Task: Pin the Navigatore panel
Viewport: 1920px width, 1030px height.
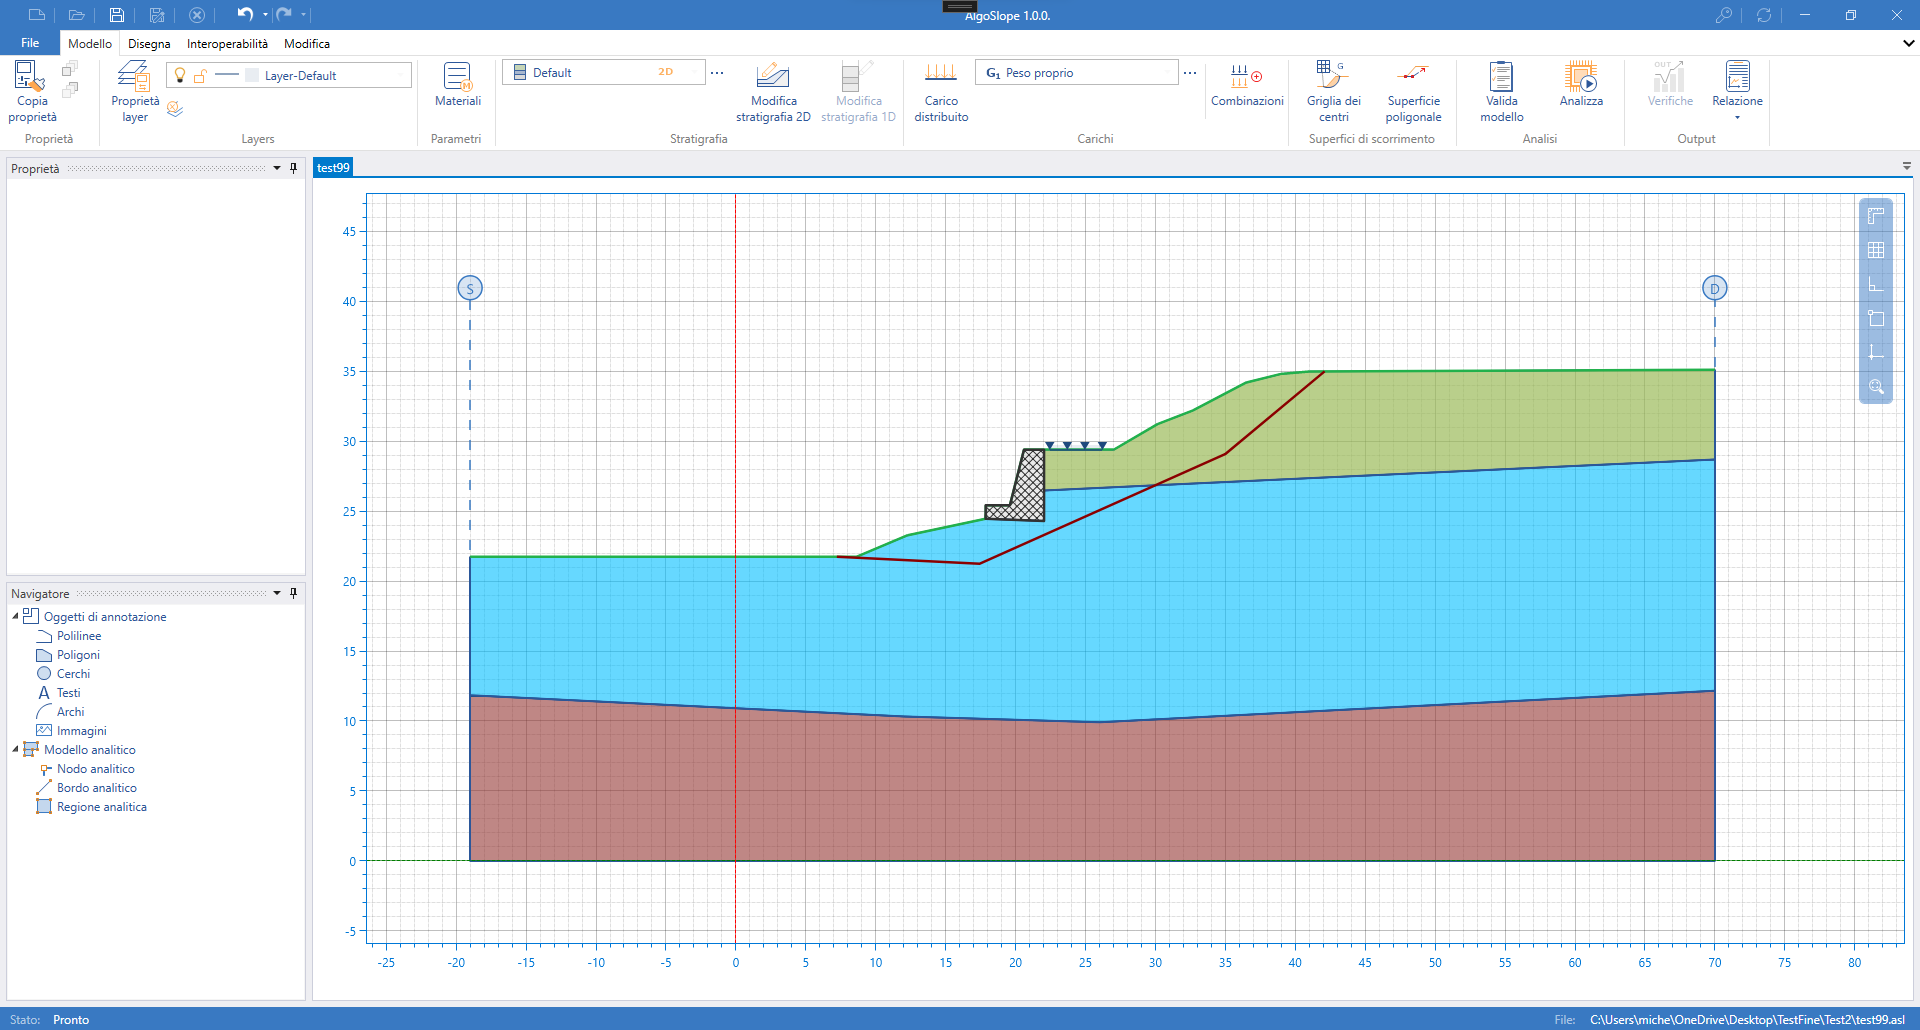Action: click(x=293, y=593)
